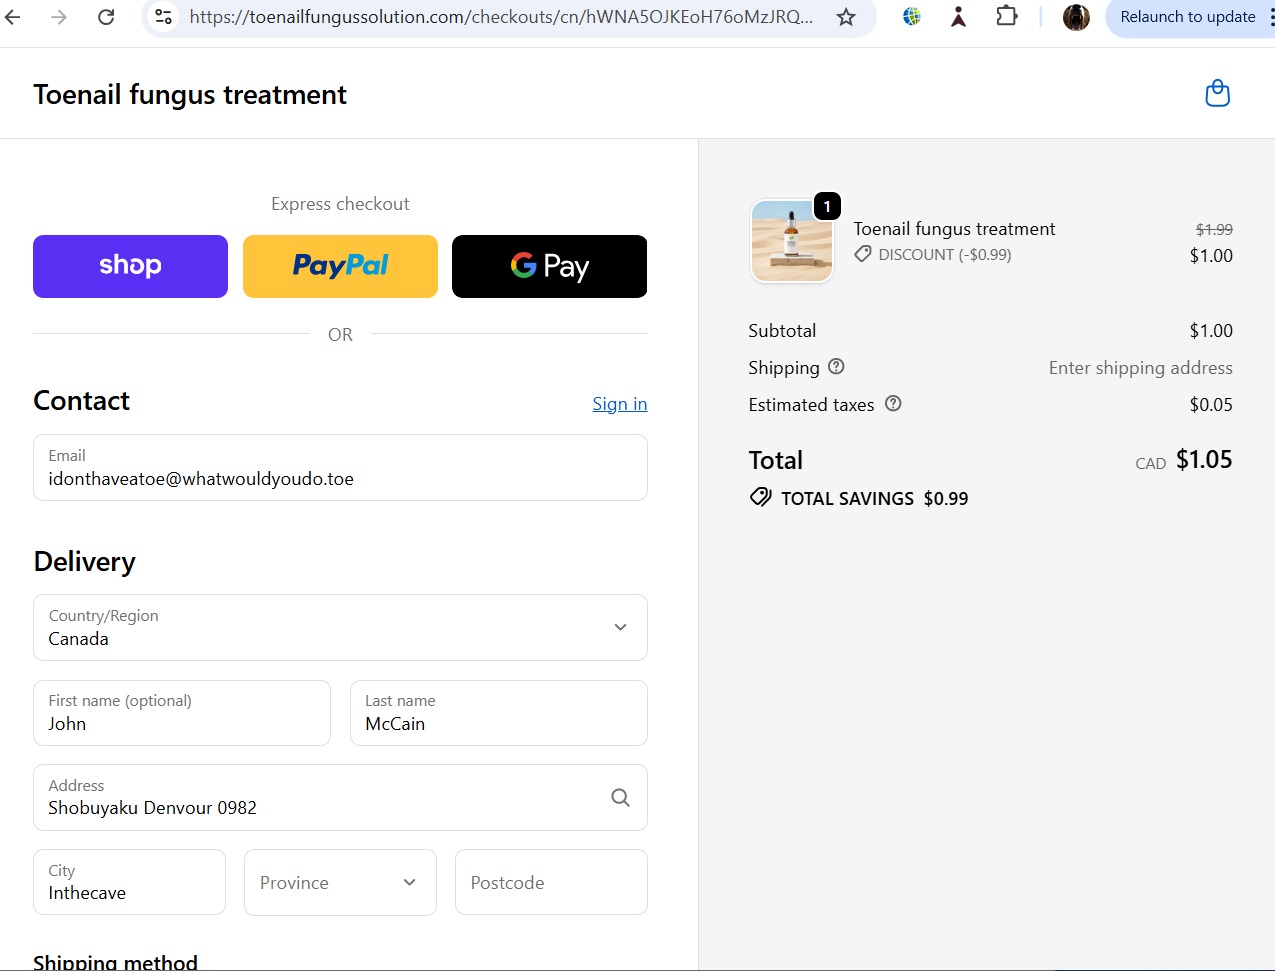Click the Sign in link

pos(619,404)
